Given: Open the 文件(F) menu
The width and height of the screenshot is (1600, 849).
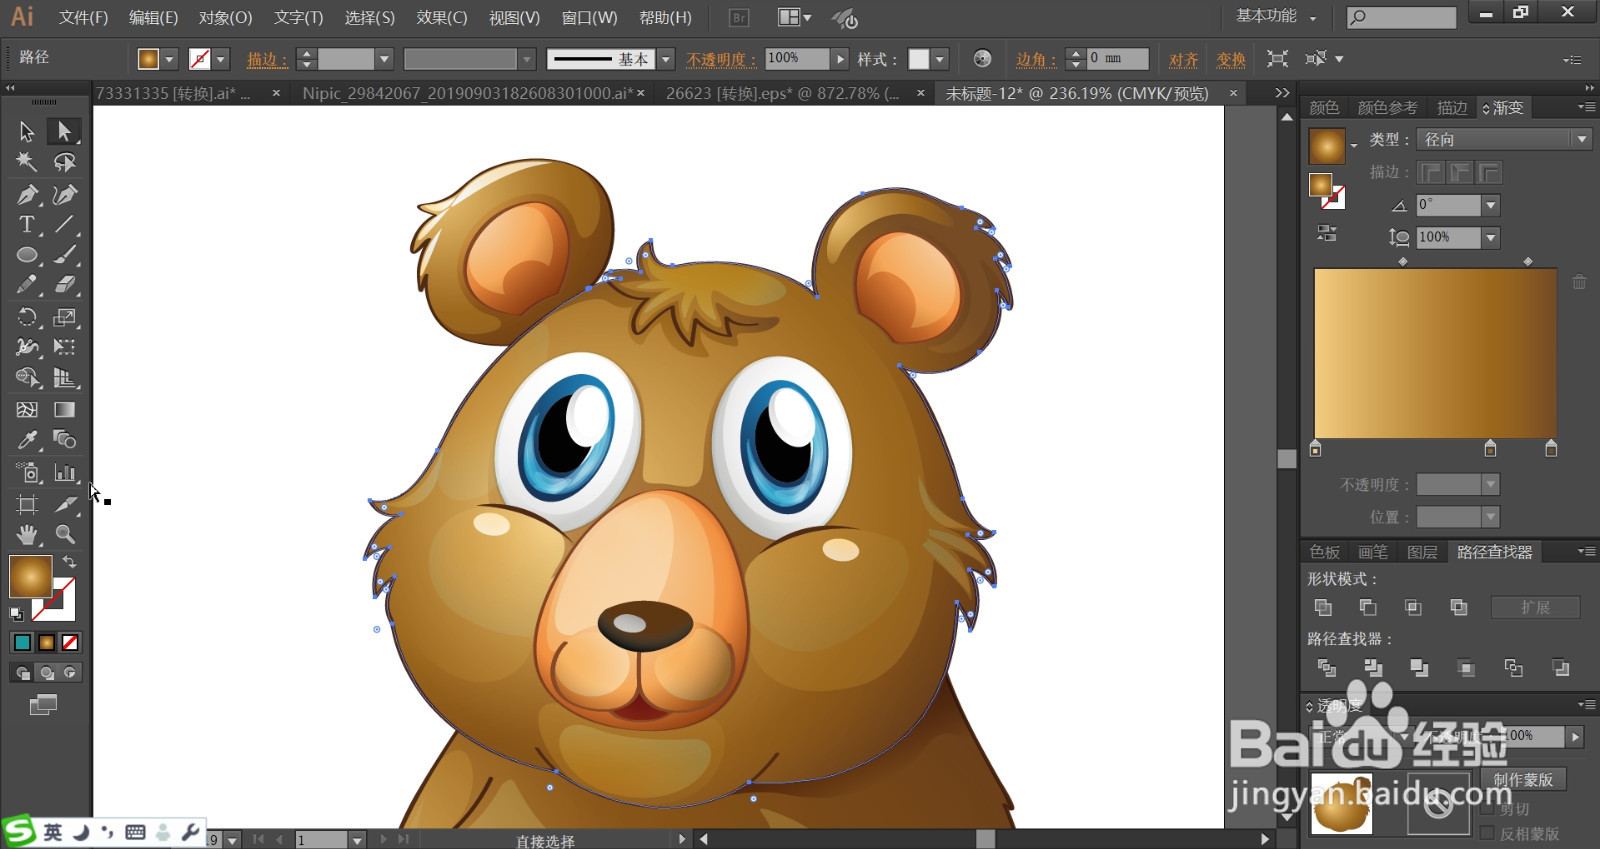Looking at the screenshot, I should (x=83, y=17).
